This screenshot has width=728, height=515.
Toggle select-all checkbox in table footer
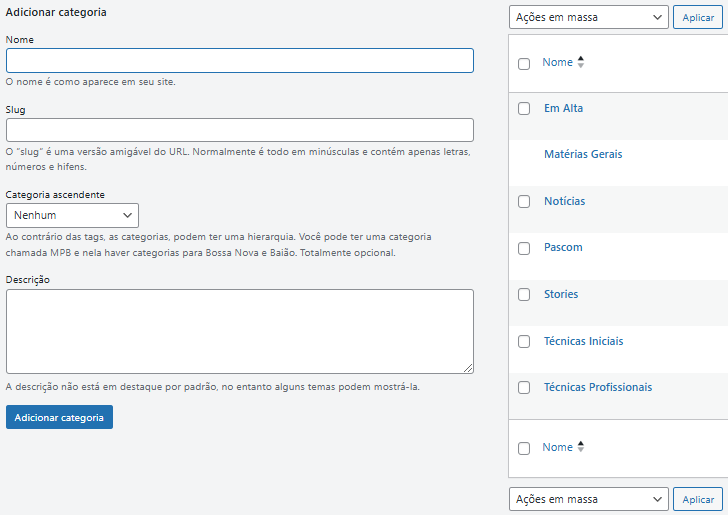click(x=524, y=448)
